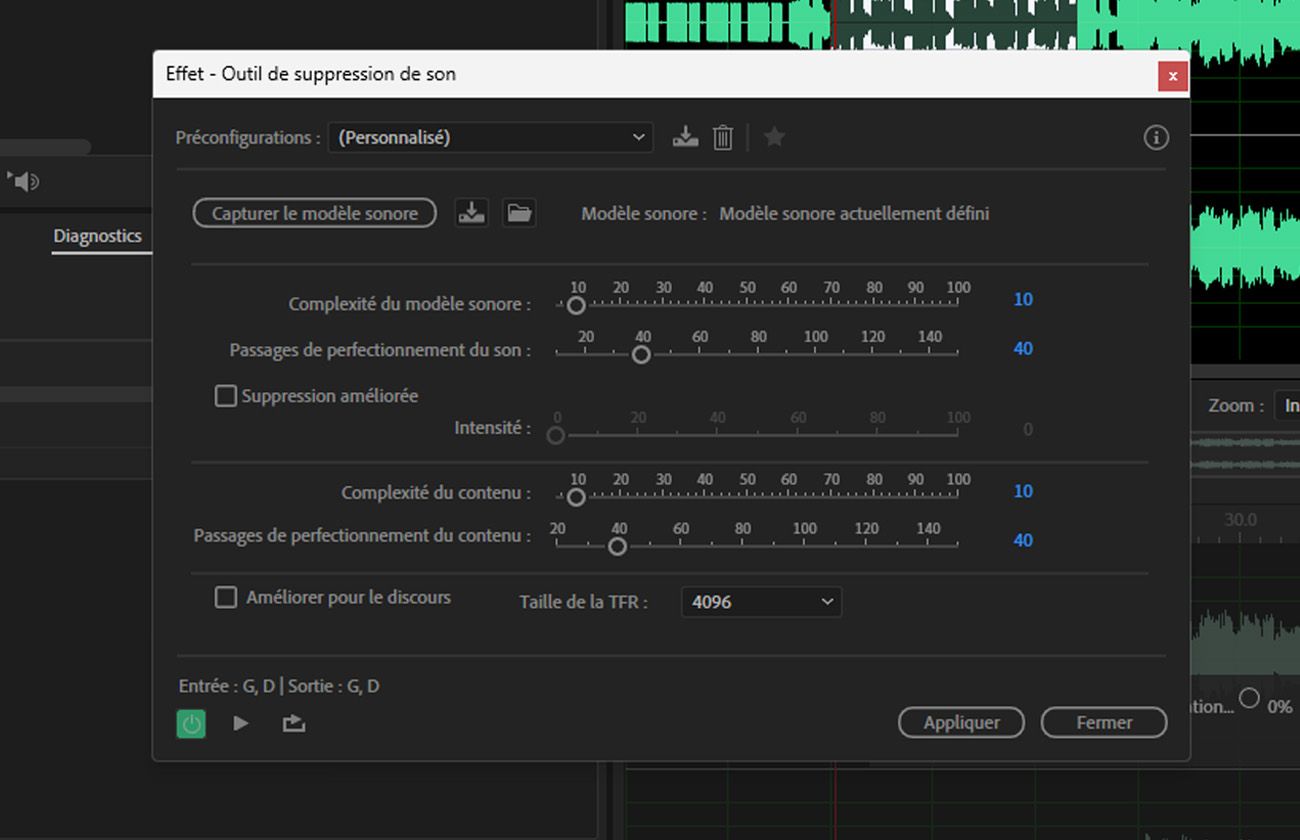Switch to the Diagnostics tab
The width and height of the screenshot is (1300, 840).
tap(97, 236)
